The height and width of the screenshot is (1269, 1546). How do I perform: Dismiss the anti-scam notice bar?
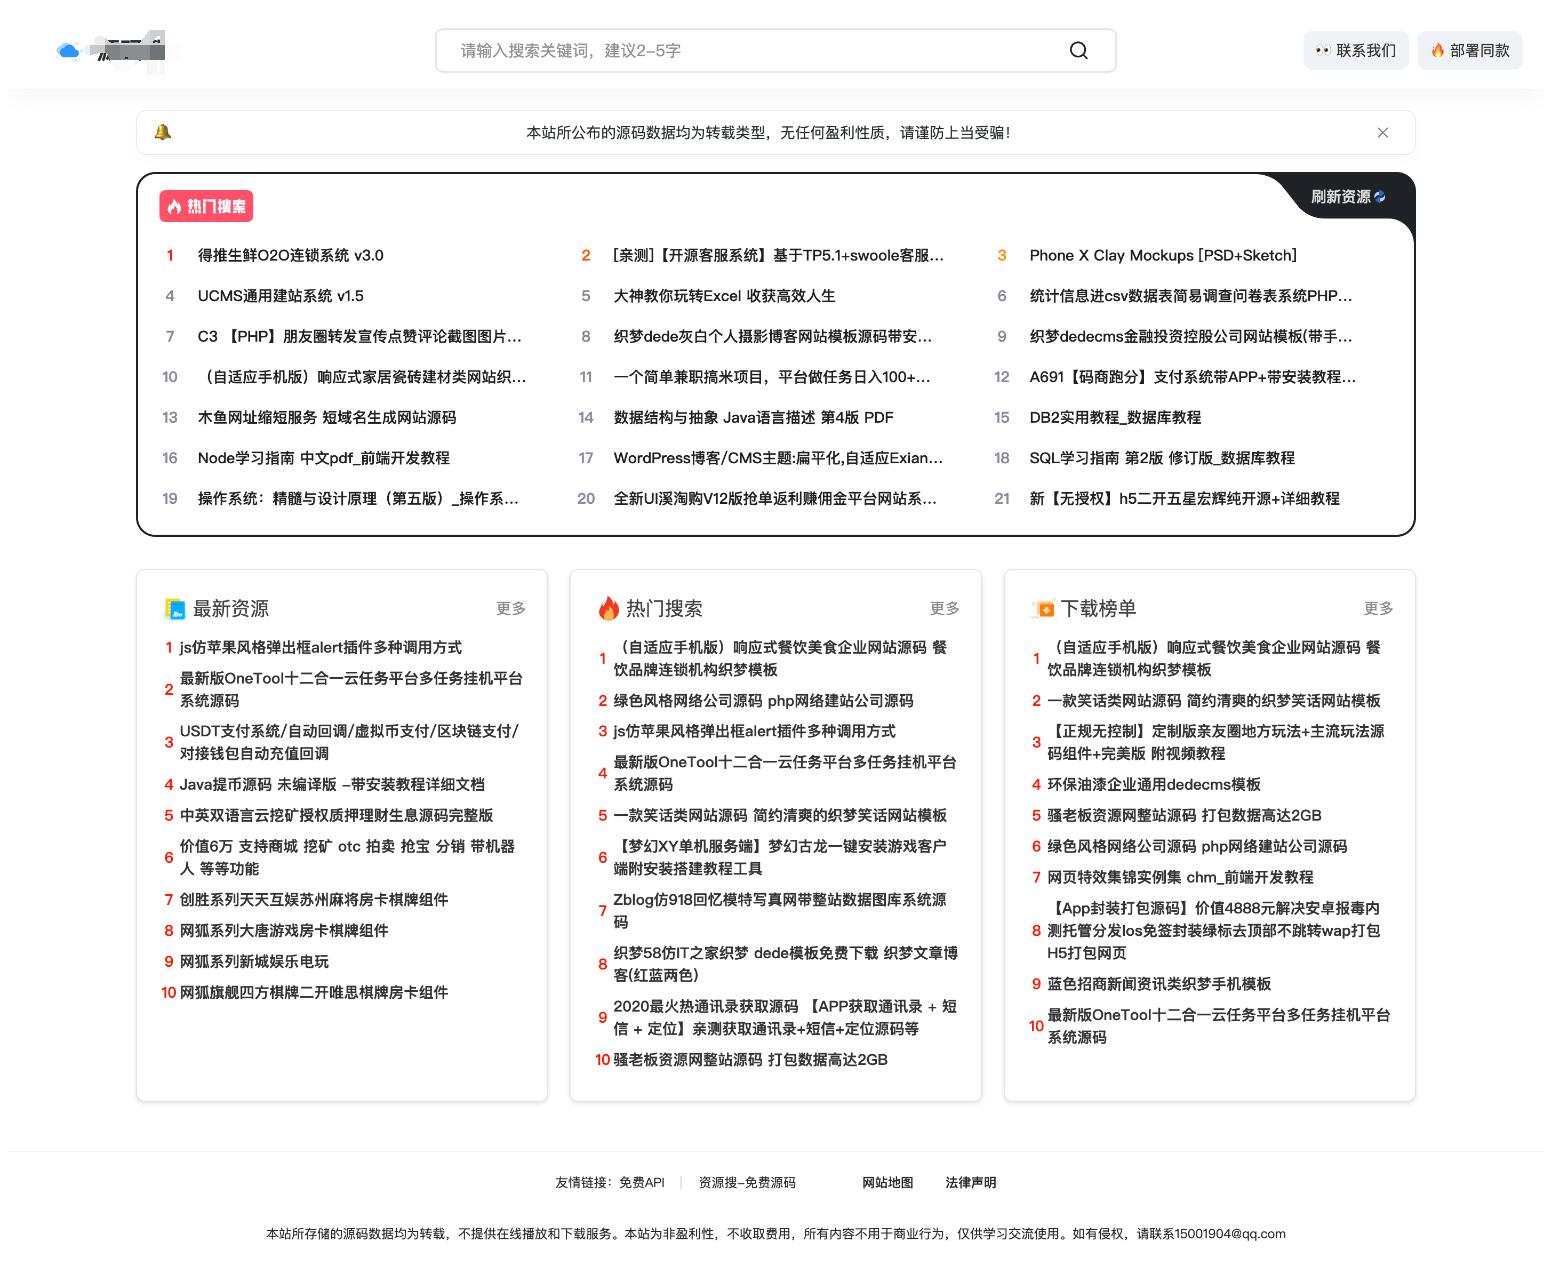click(x=1383, y=132)
